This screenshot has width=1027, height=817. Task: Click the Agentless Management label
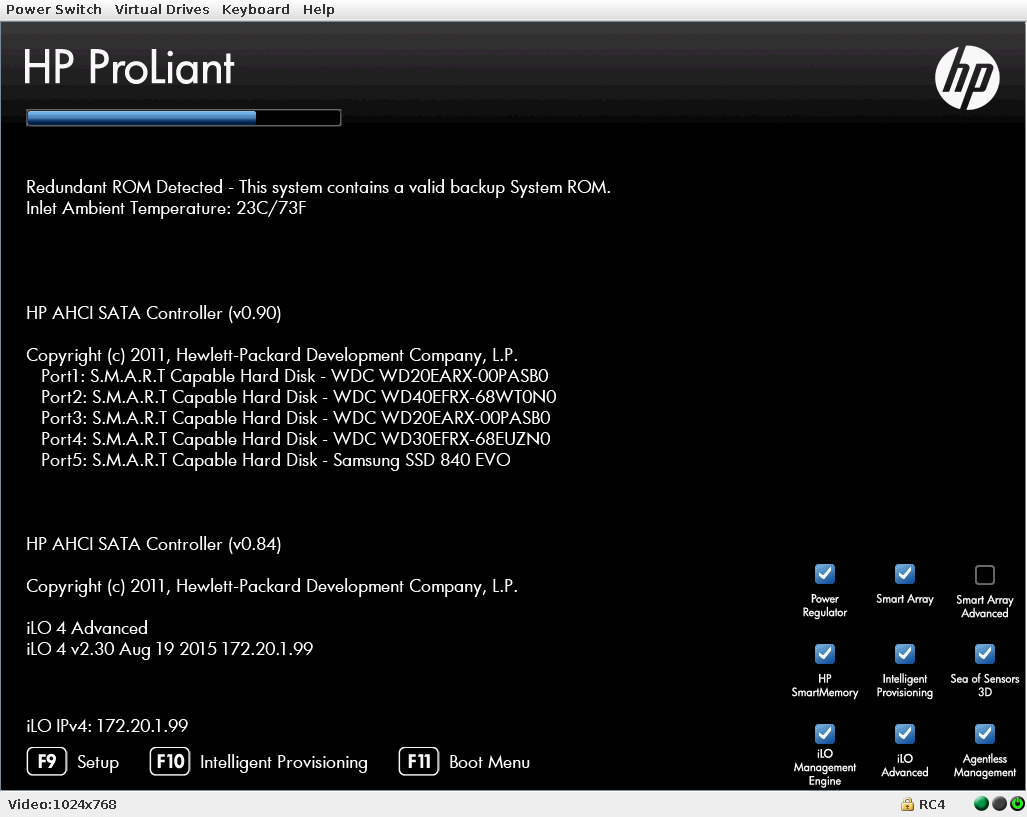click(x=984, y=766)
